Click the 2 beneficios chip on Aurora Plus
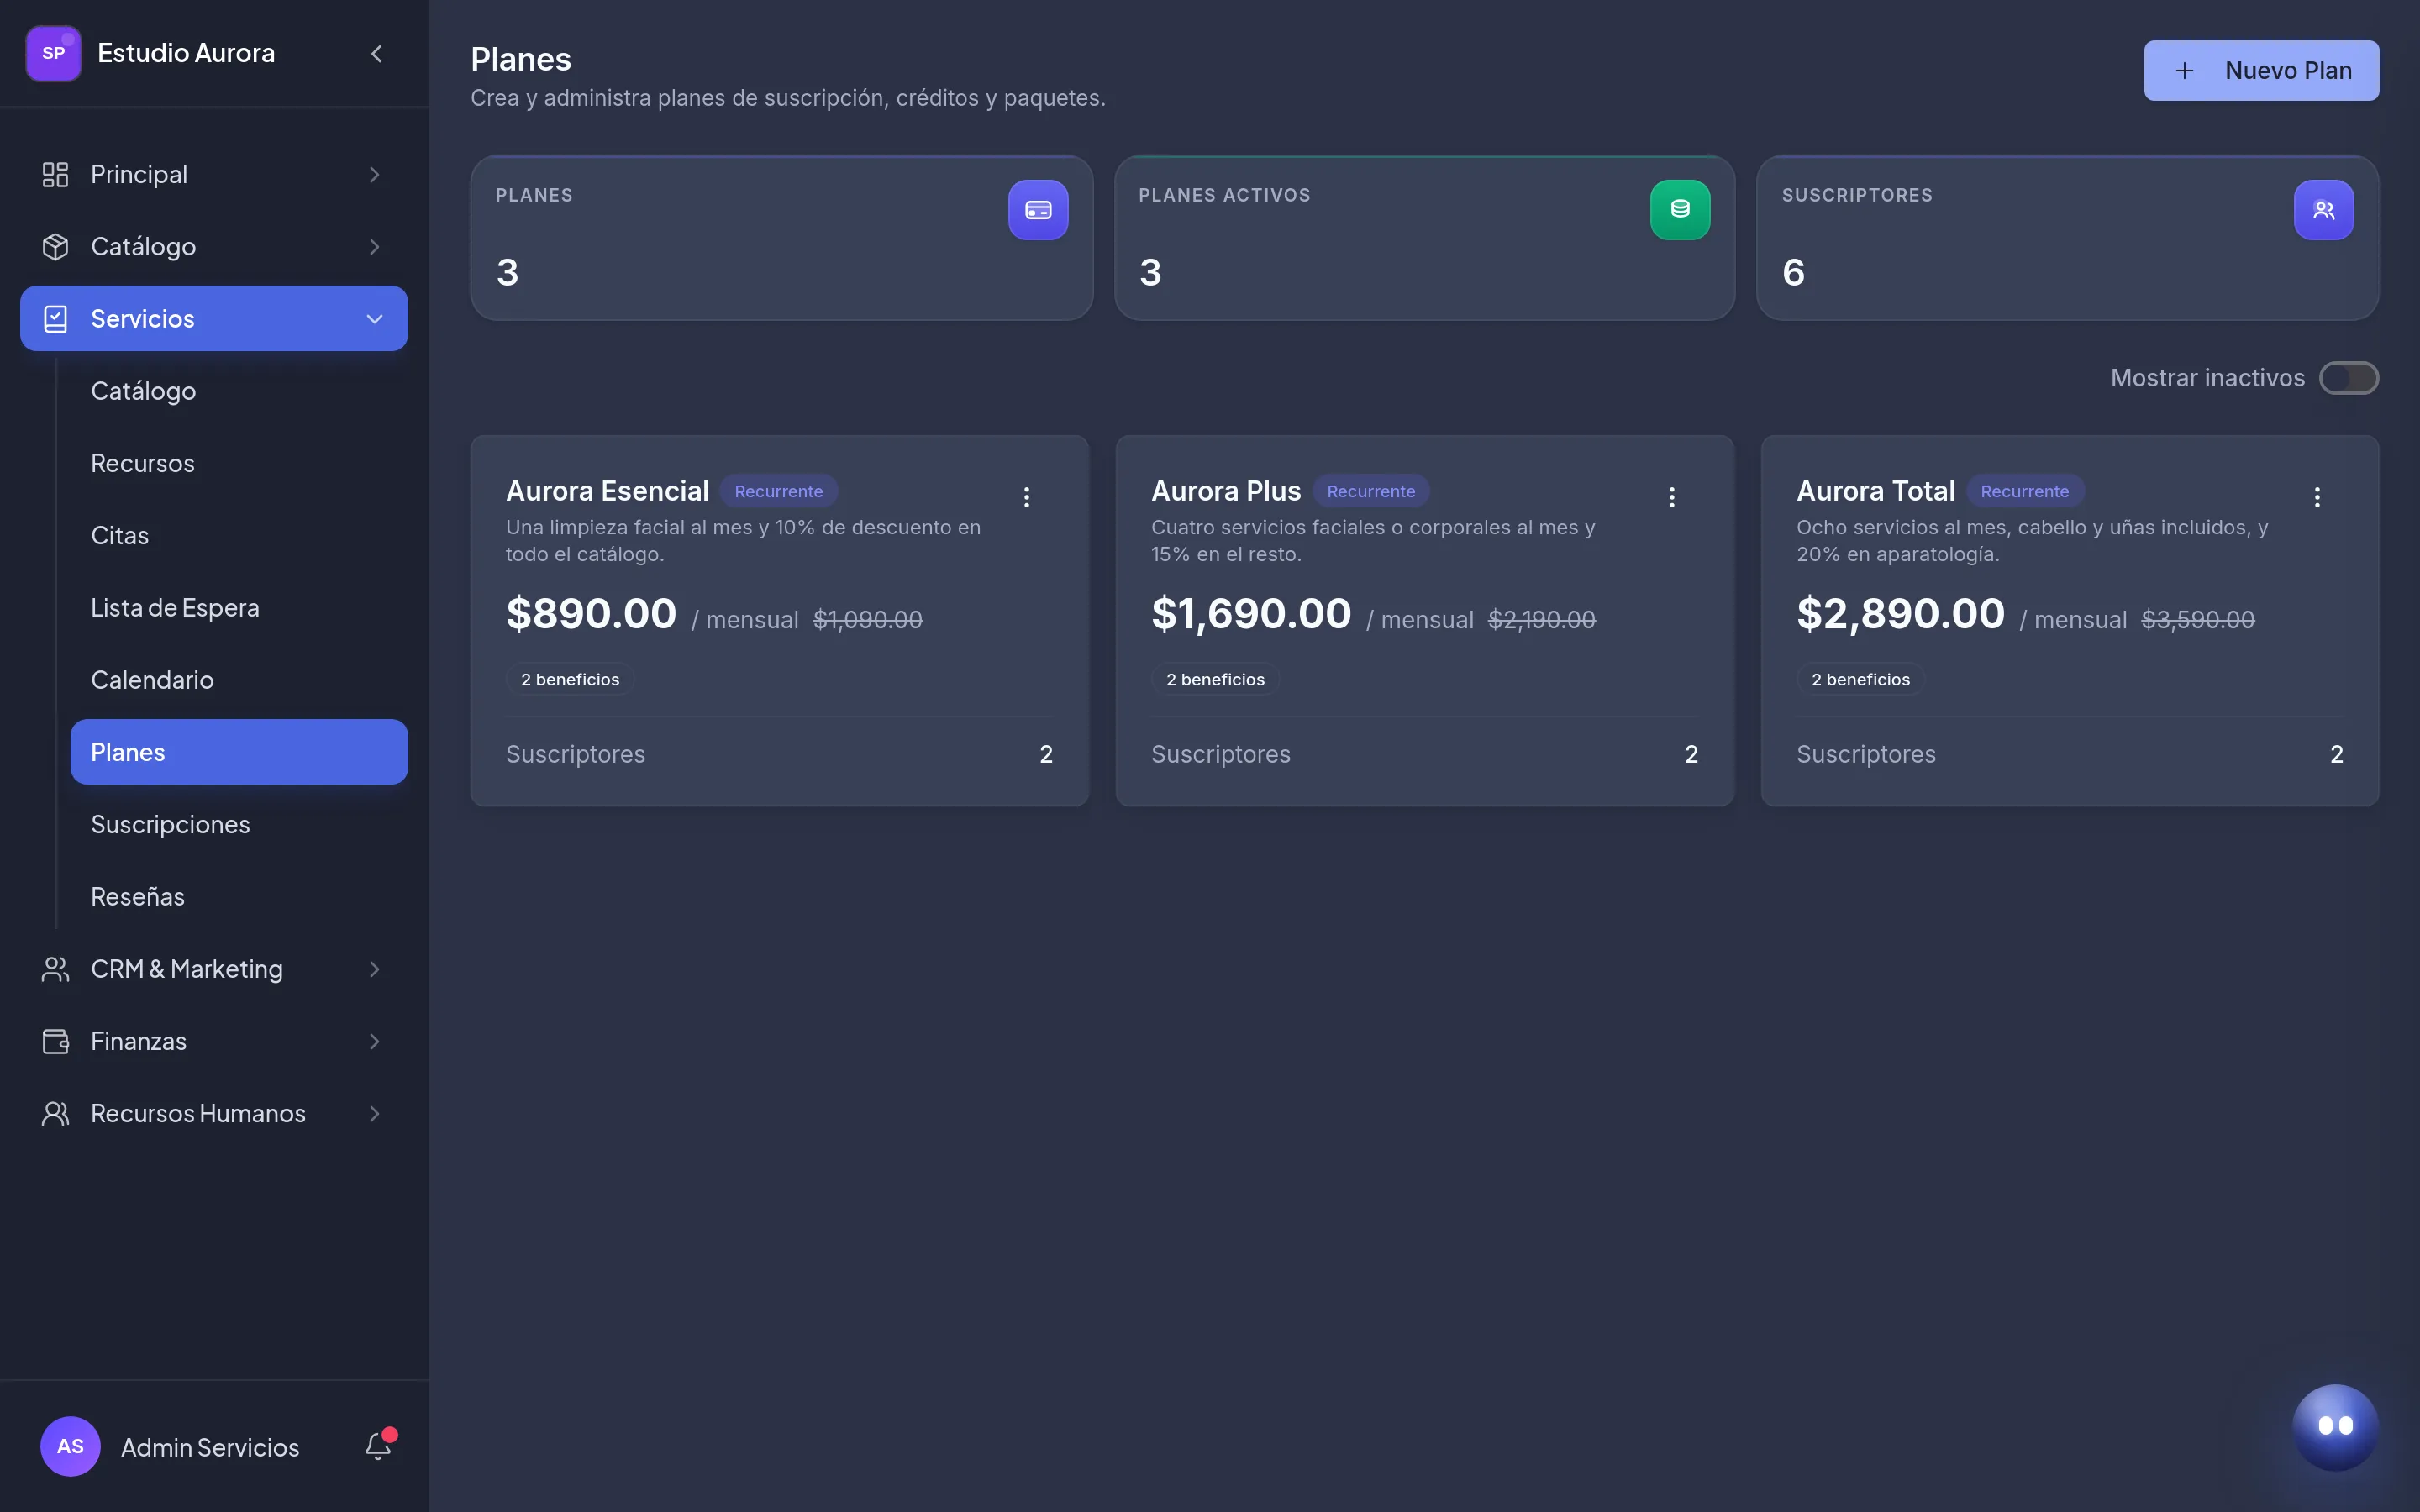The height and width of the screenshot is (1512, 2420). point(1215,679)
